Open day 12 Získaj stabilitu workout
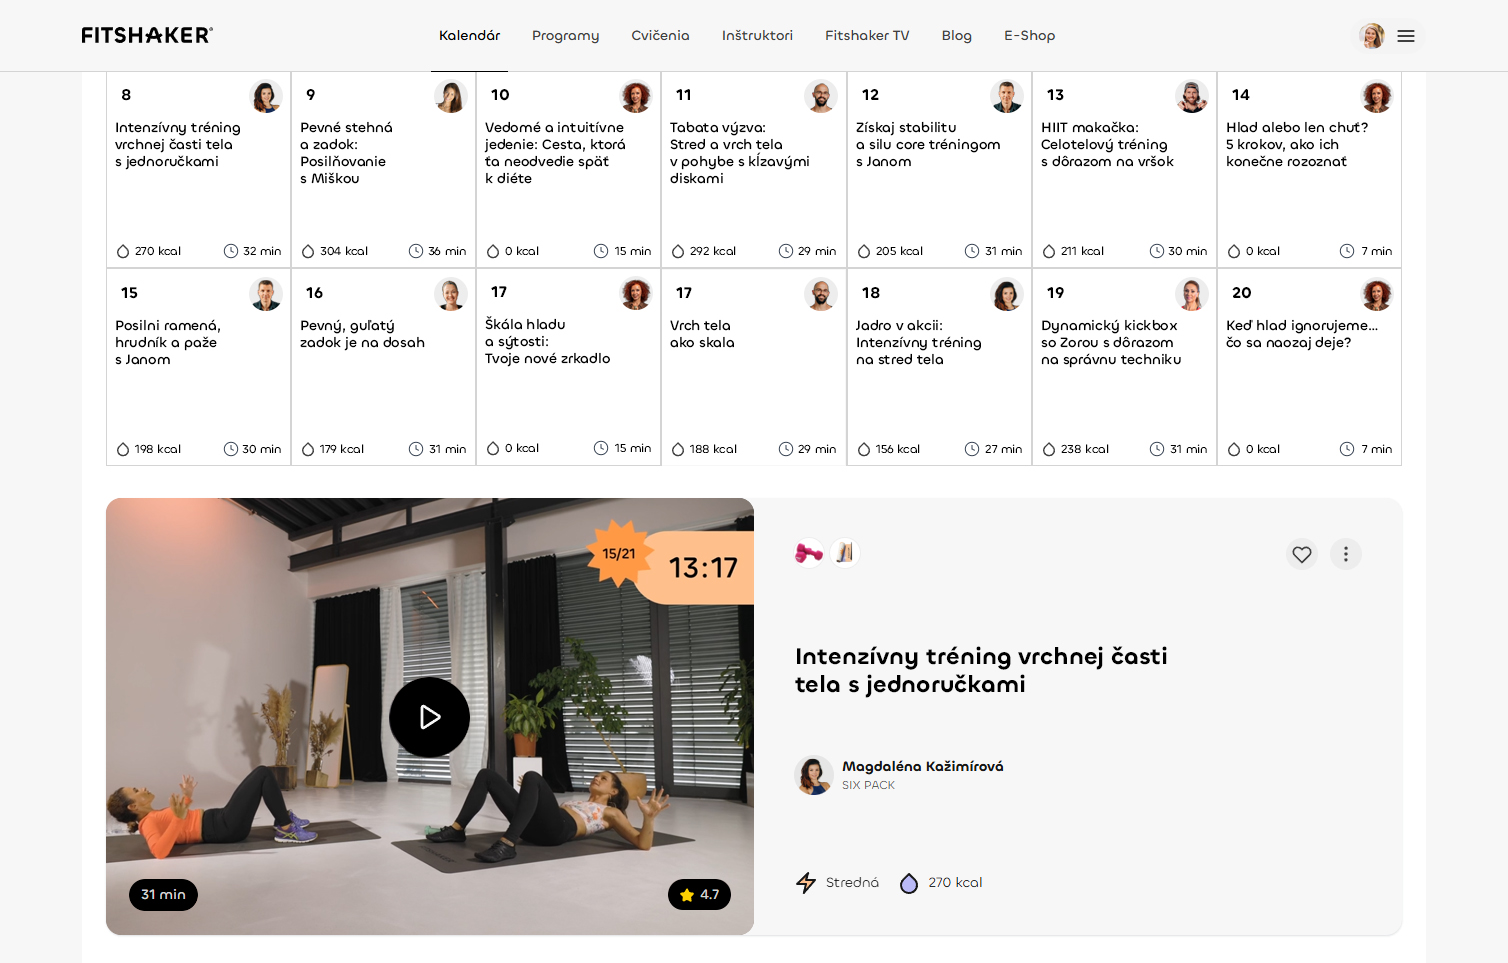 tap(939, 169)
